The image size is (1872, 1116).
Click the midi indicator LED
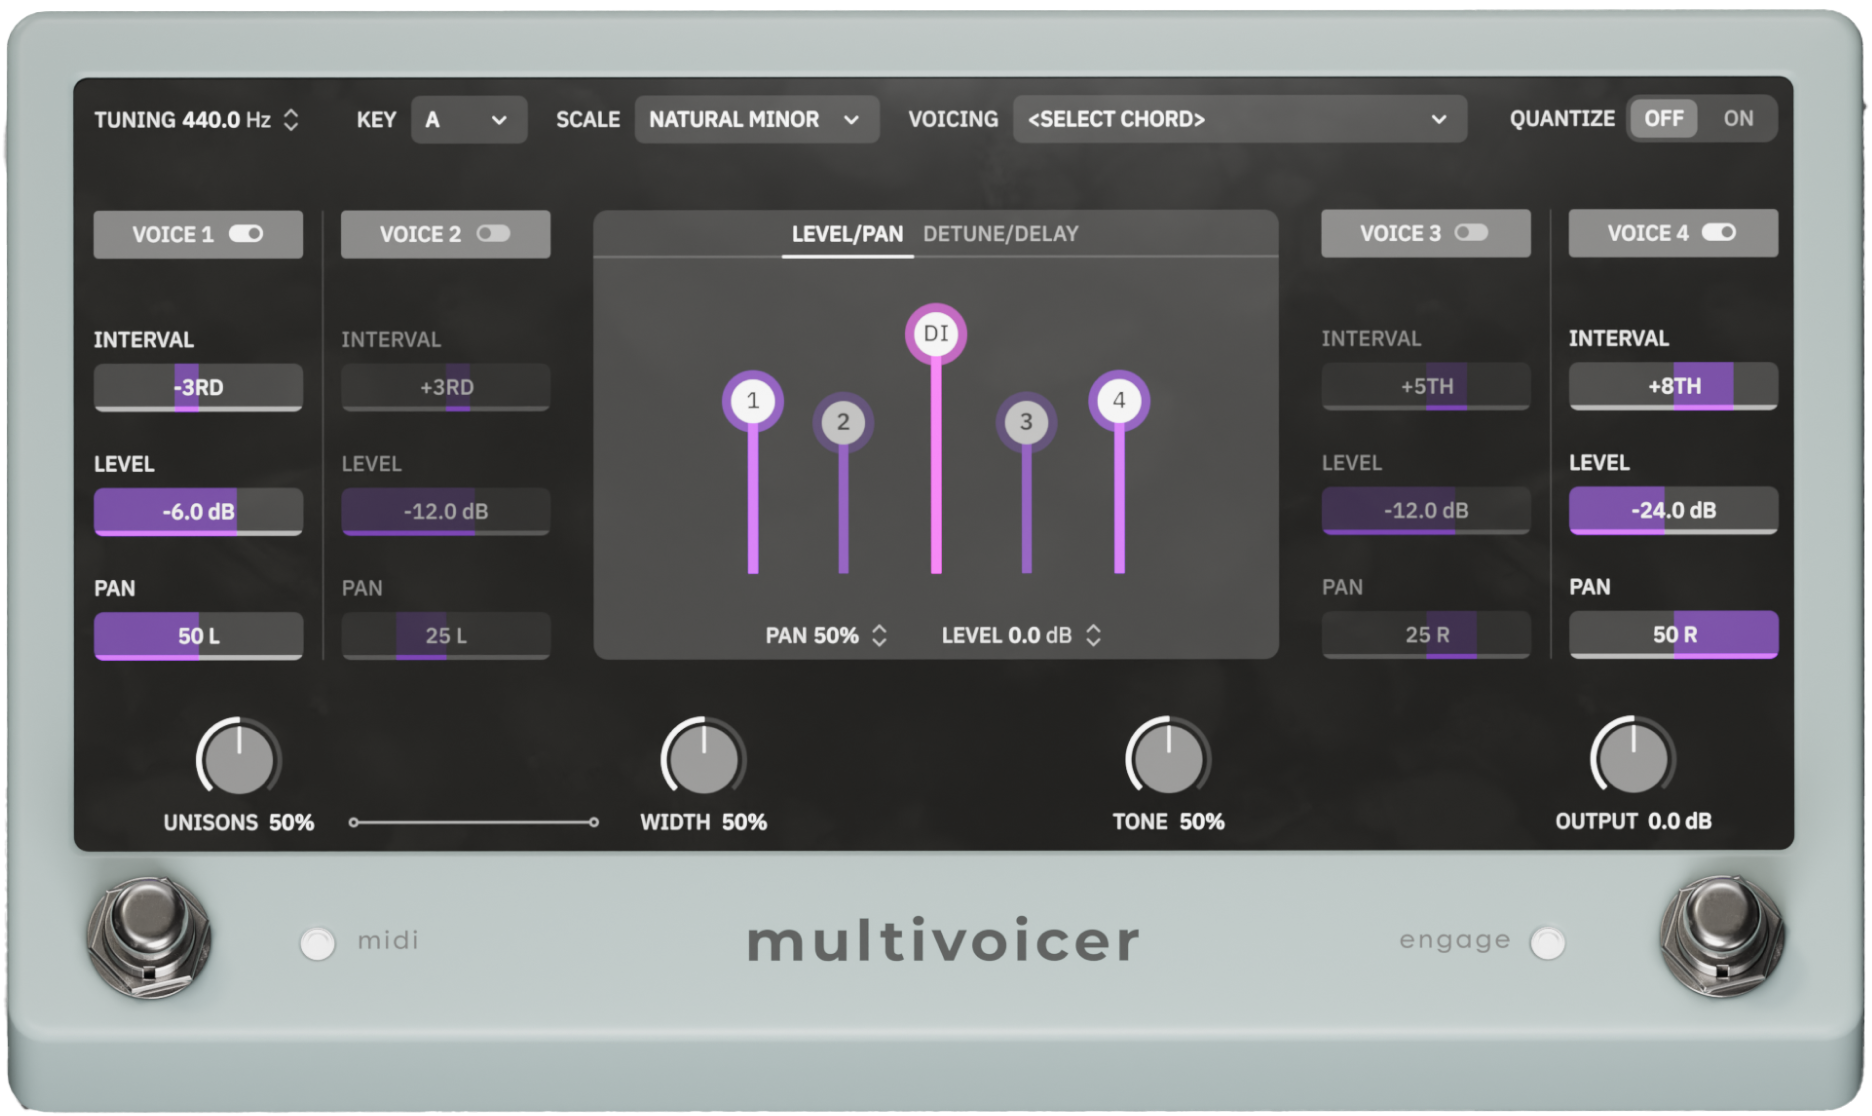(x=317, y=944)
